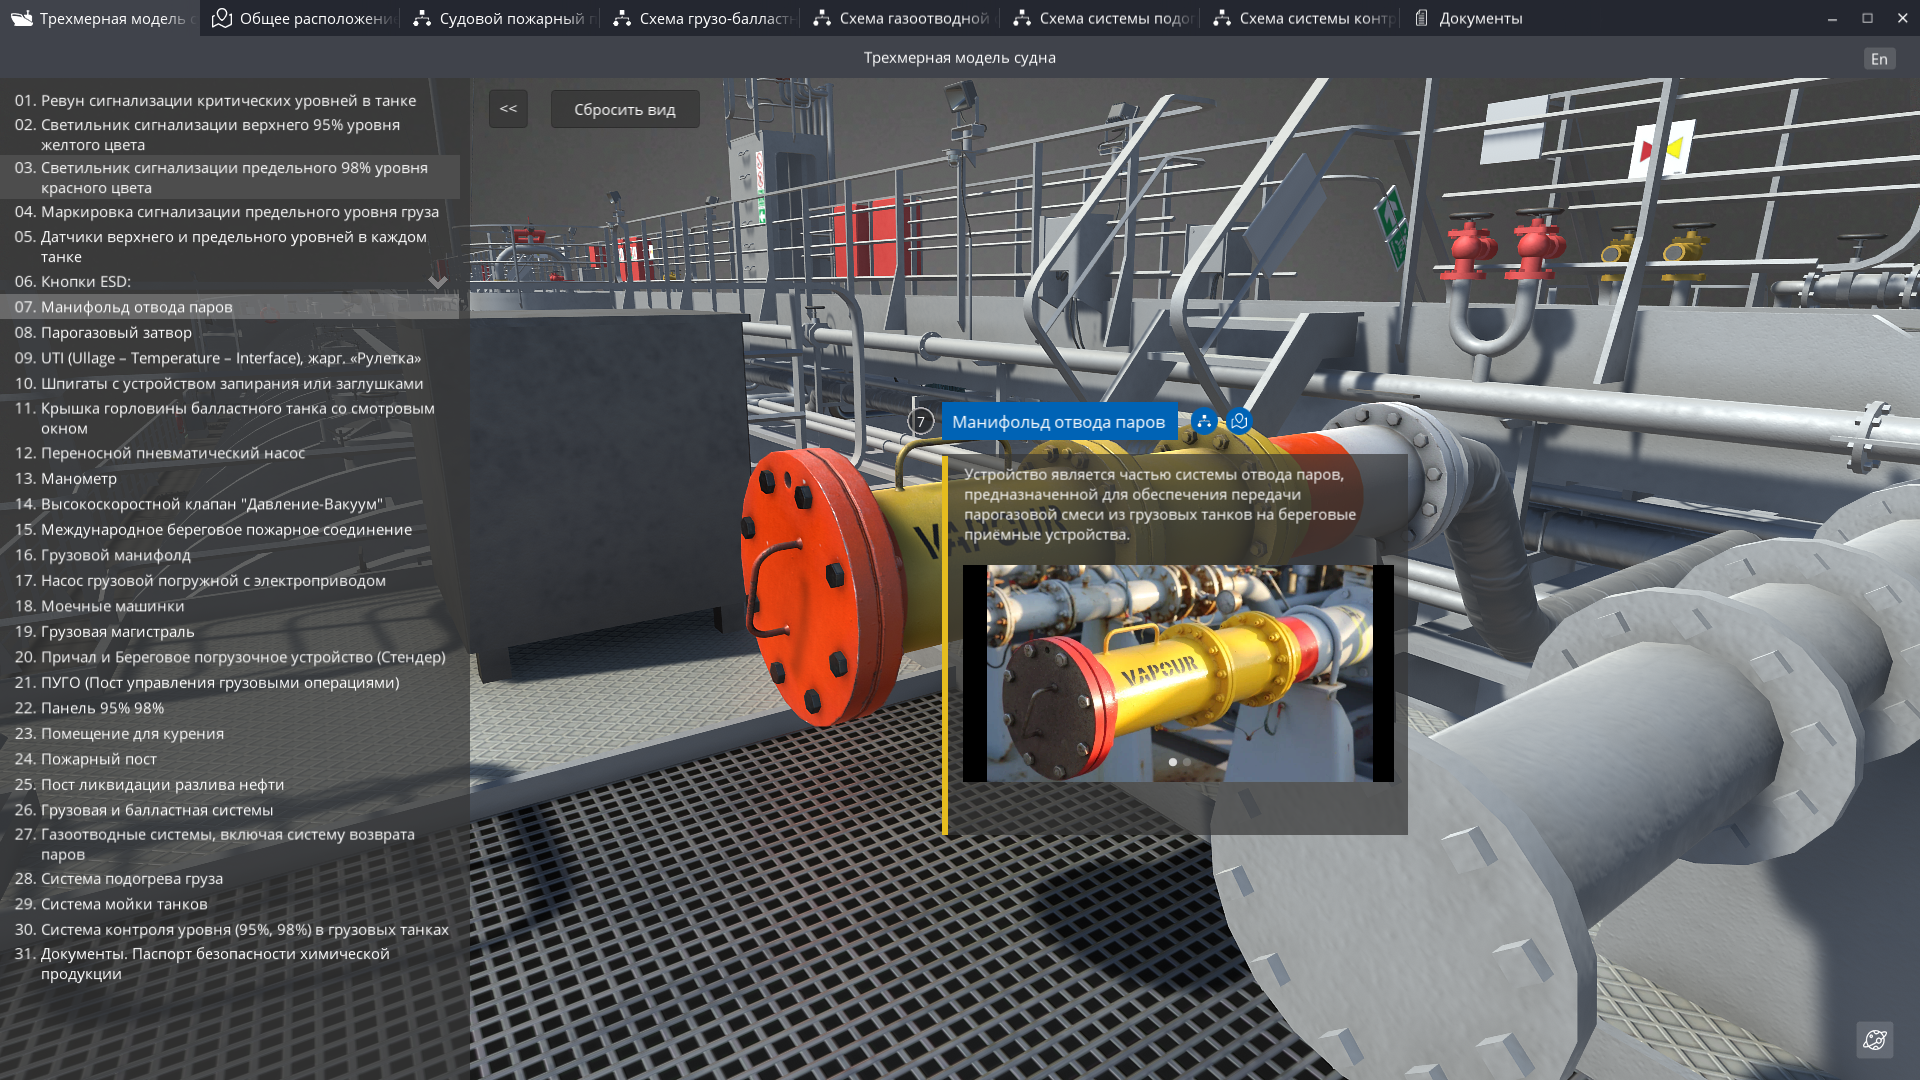Select 12. Переносной пневматический насос

coord(230,452)
